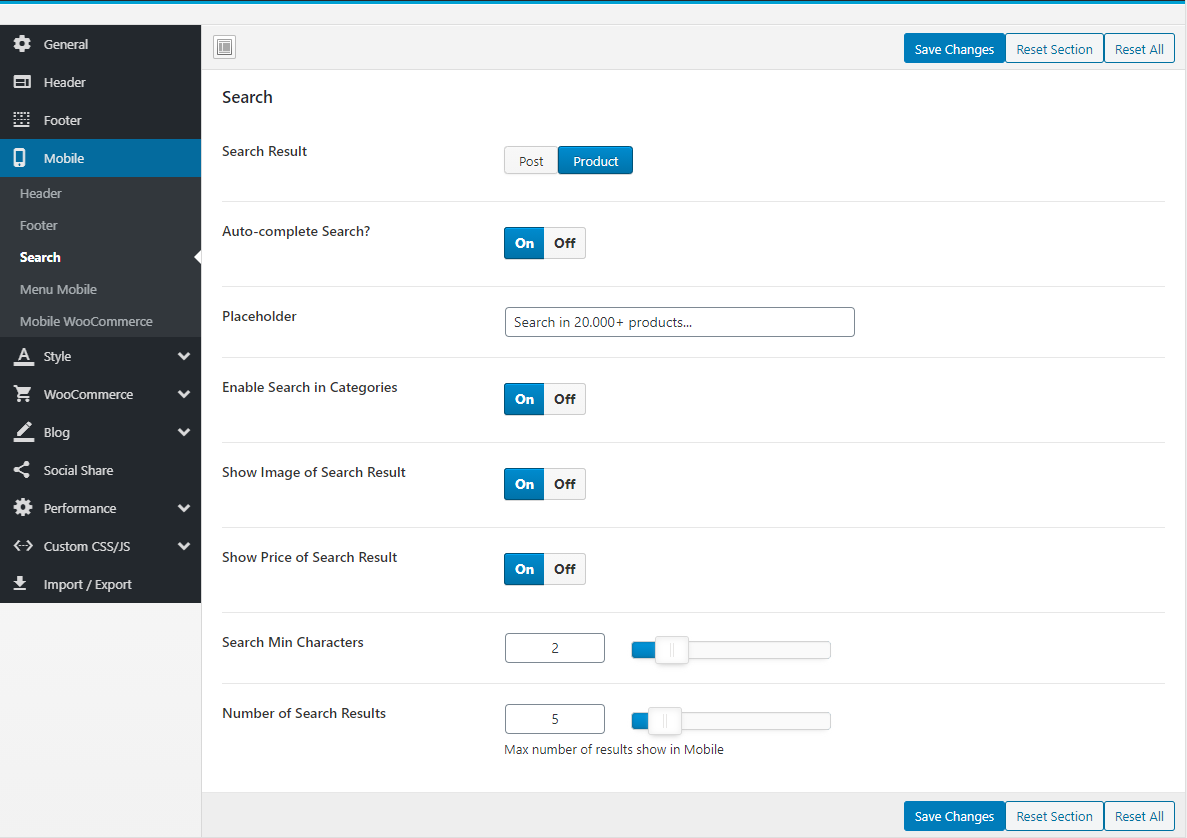Image resolution: width=1187 pixels, height=838 pixels.
Task: Turn off Show Price of Search Result
Action: pyautogui.click(x=565, y=569)
